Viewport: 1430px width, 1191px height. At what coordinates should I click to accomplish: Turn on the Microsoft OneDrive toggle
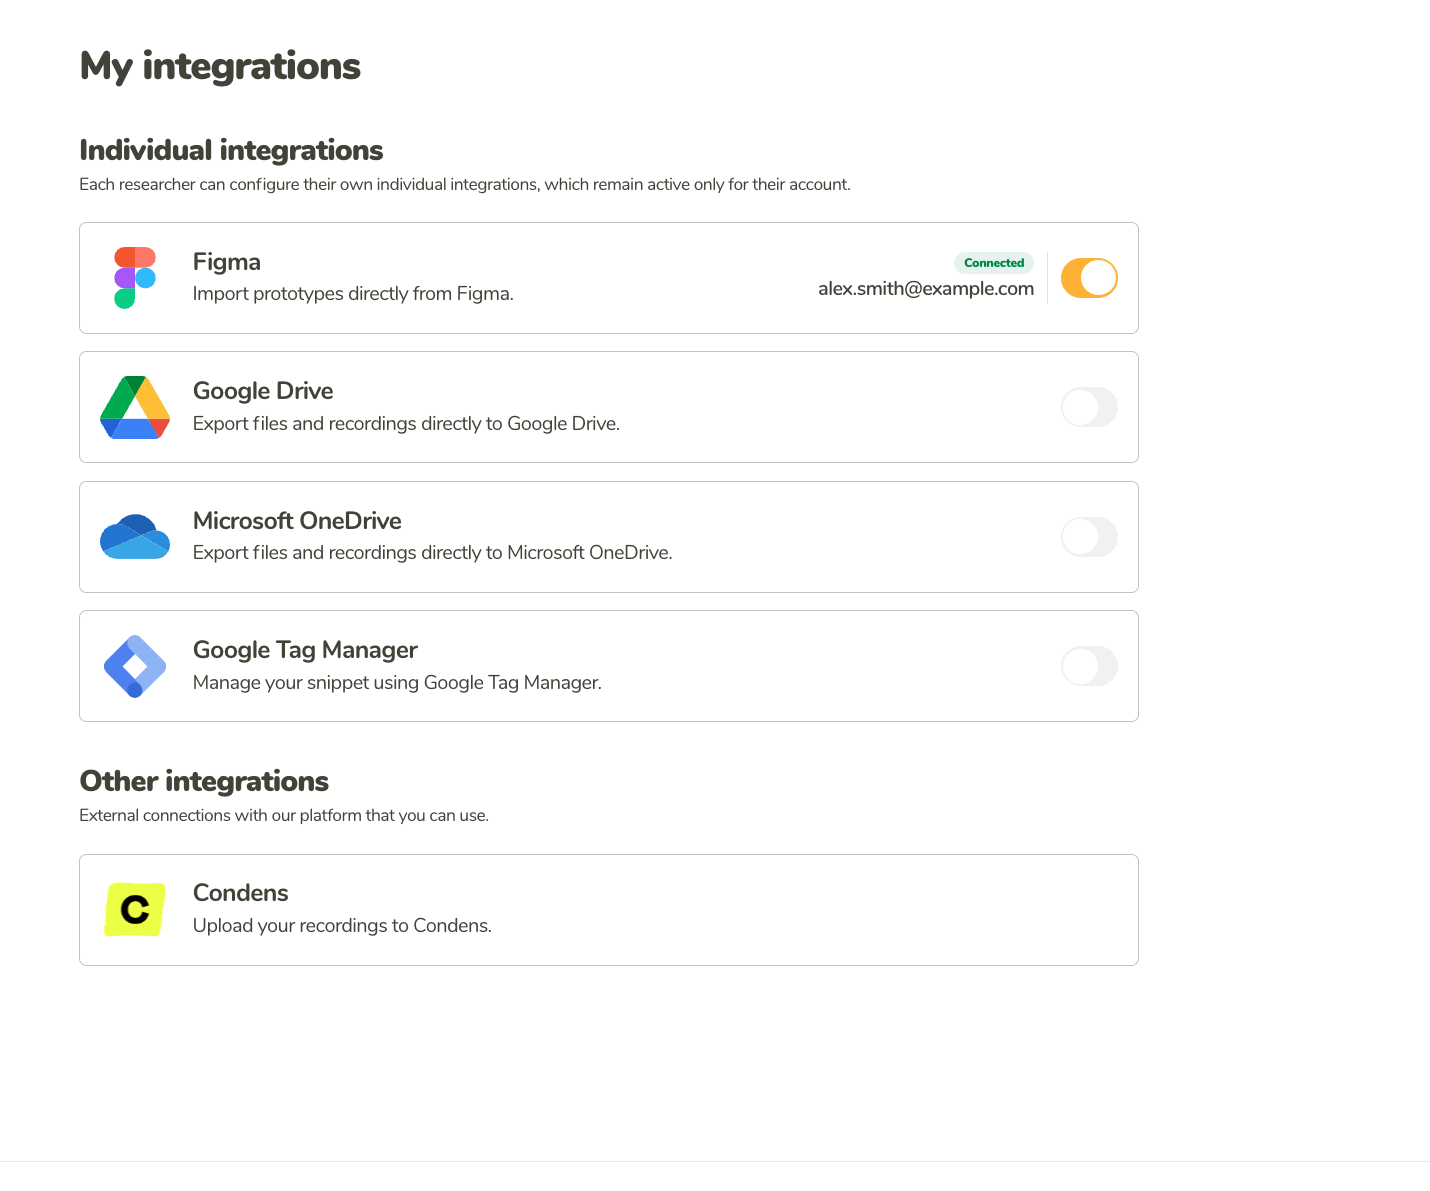click(x=1089, y=537)
